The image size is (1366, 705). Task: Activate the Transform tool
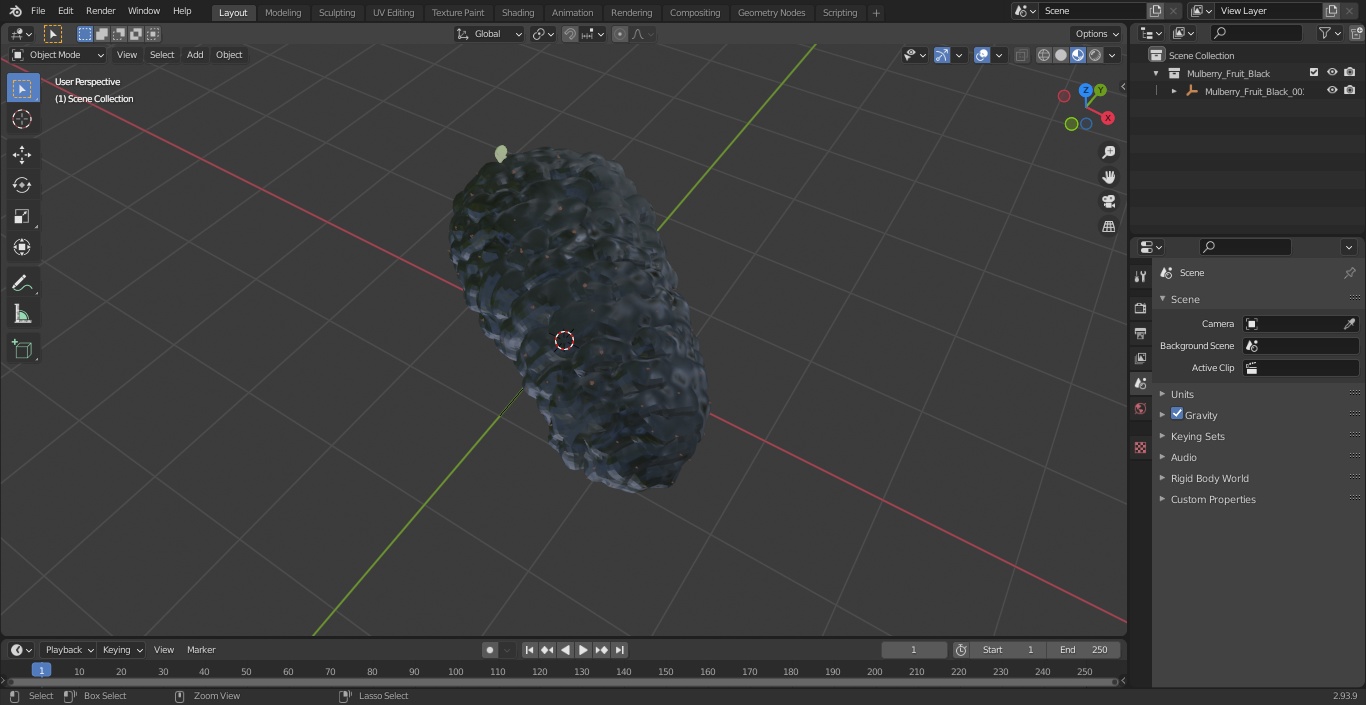coord(22,247)
